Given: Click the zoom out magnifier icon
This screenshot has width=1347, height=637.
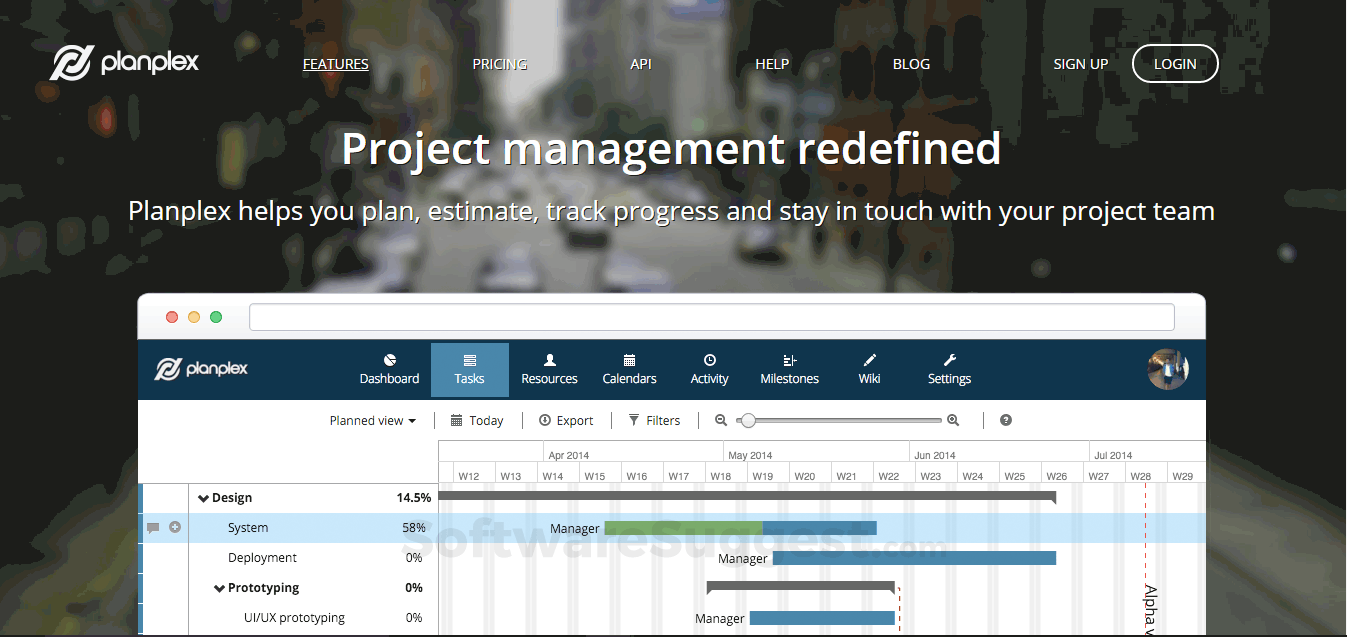Looking at the screenshot, I should pyautogui.click(x=720, y=421).
